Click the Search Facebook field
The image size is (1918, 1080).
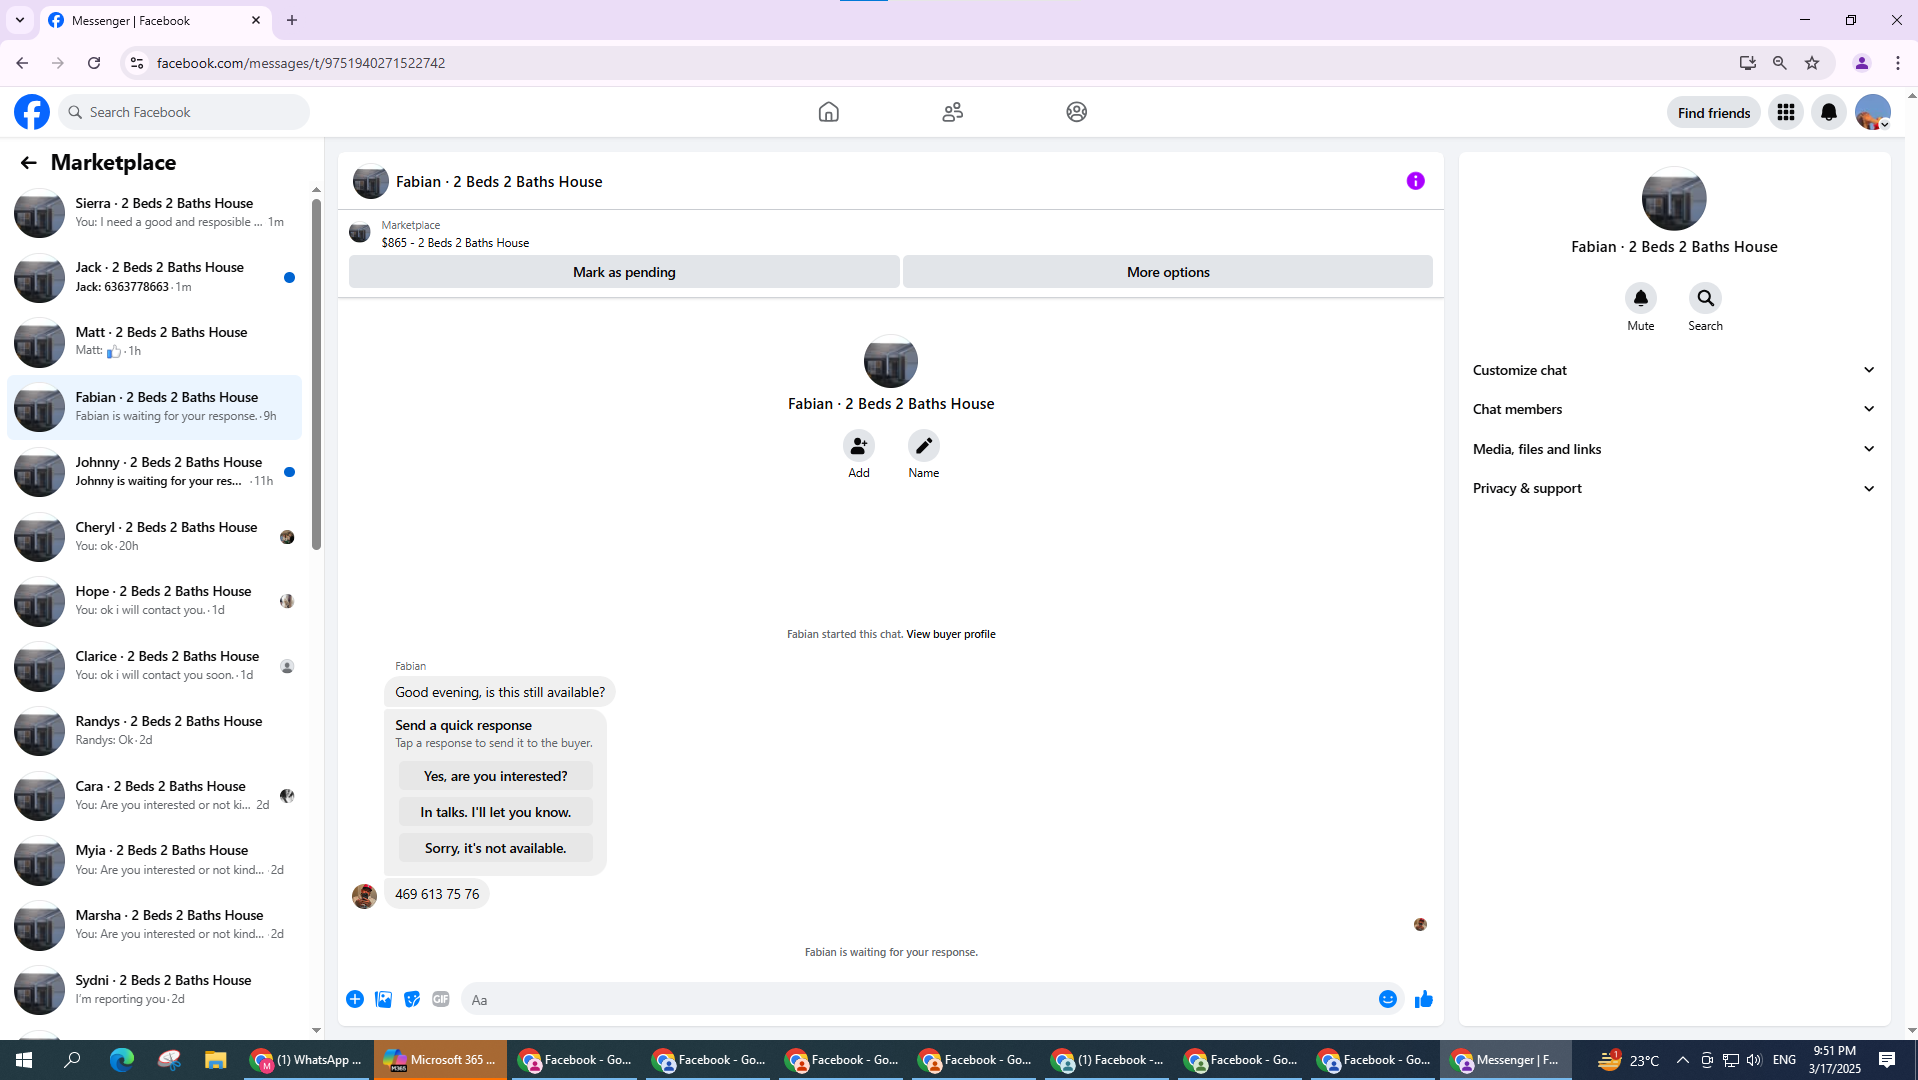[x=185, y=112]
